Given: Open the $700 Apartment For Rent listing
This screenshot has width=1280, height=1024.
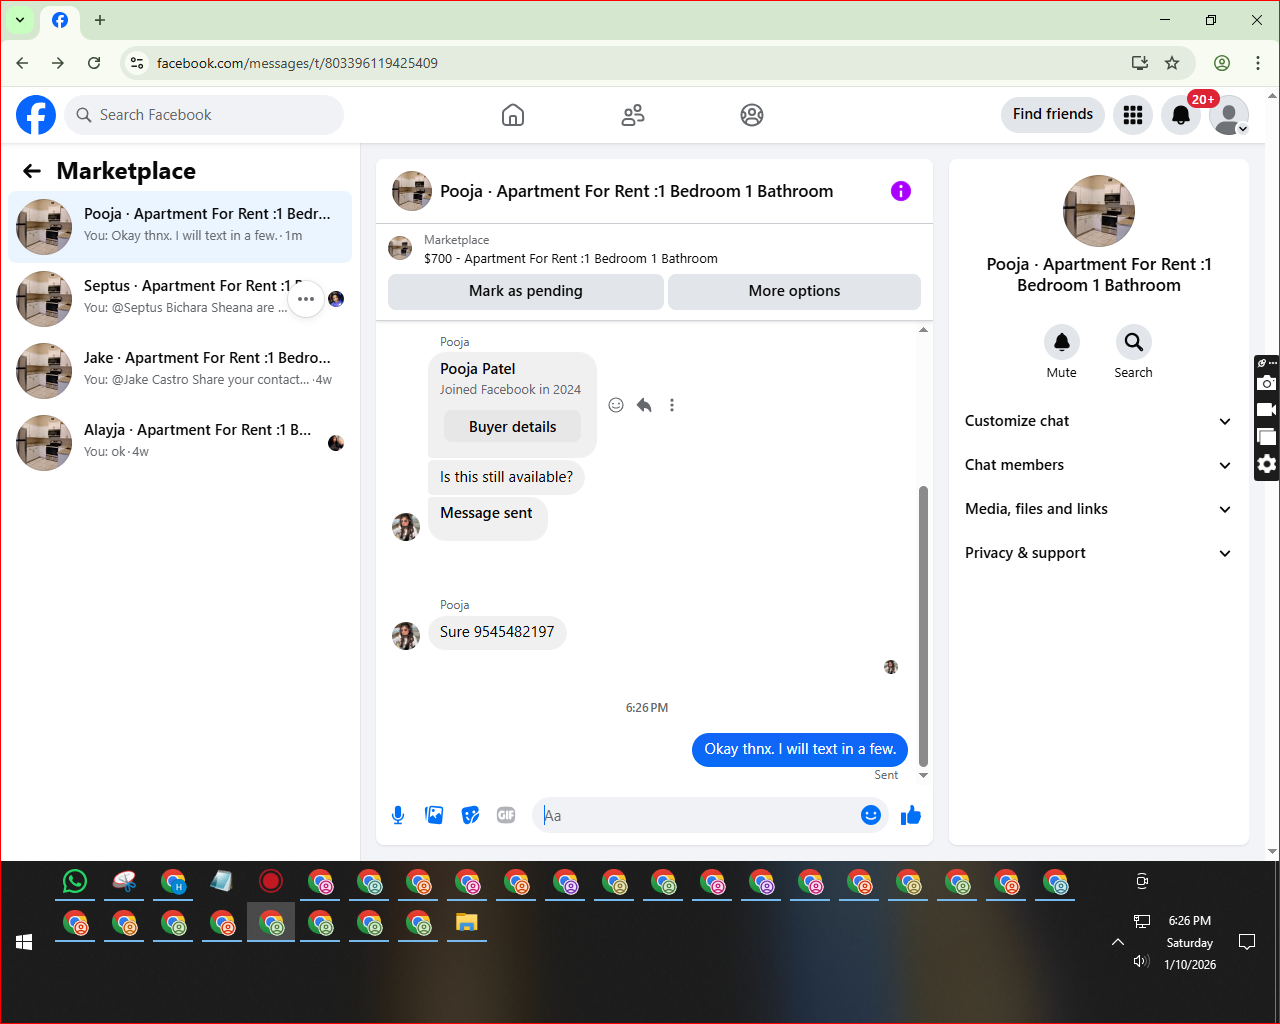Looking at the screenshot, I should coord(570,259).
